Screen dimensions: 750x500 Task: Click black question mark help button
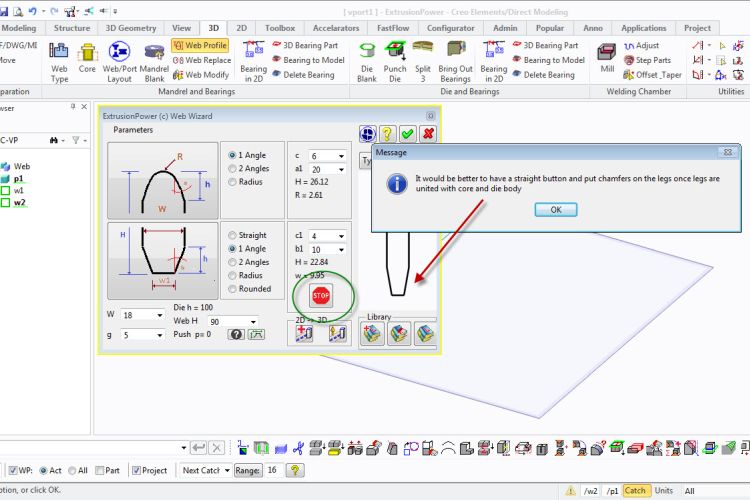coord(236,334)
